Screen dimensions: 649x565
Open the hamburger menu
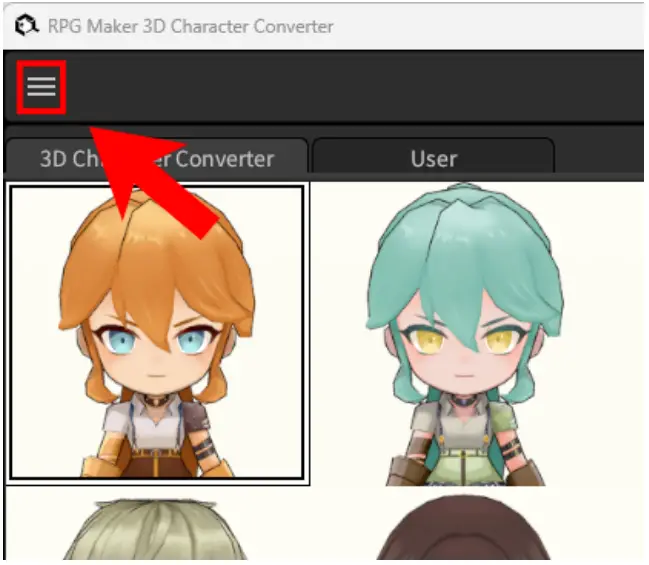[x=41, y=87]
